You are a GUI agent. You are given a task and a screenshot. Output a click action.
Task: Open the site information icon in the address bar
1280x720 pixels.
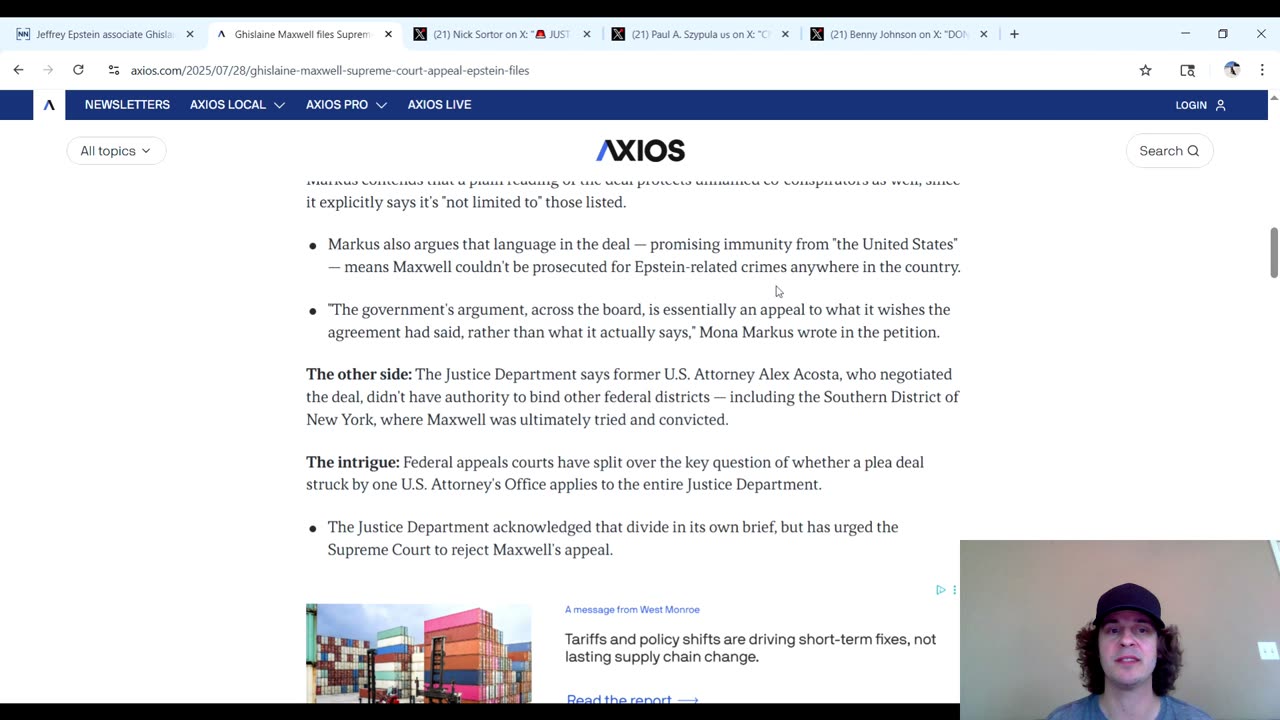[113, 70]
